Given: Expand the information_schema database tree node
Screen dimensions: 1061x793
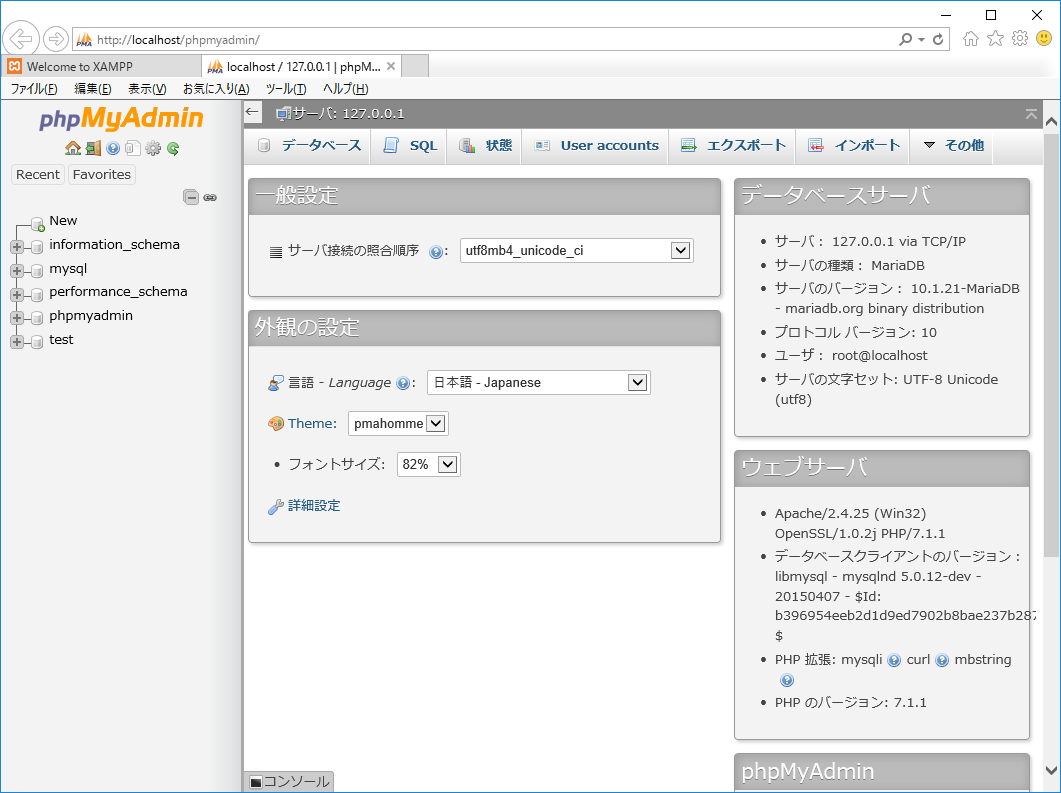Looking at the screenshot, I should tap(17, 246).
